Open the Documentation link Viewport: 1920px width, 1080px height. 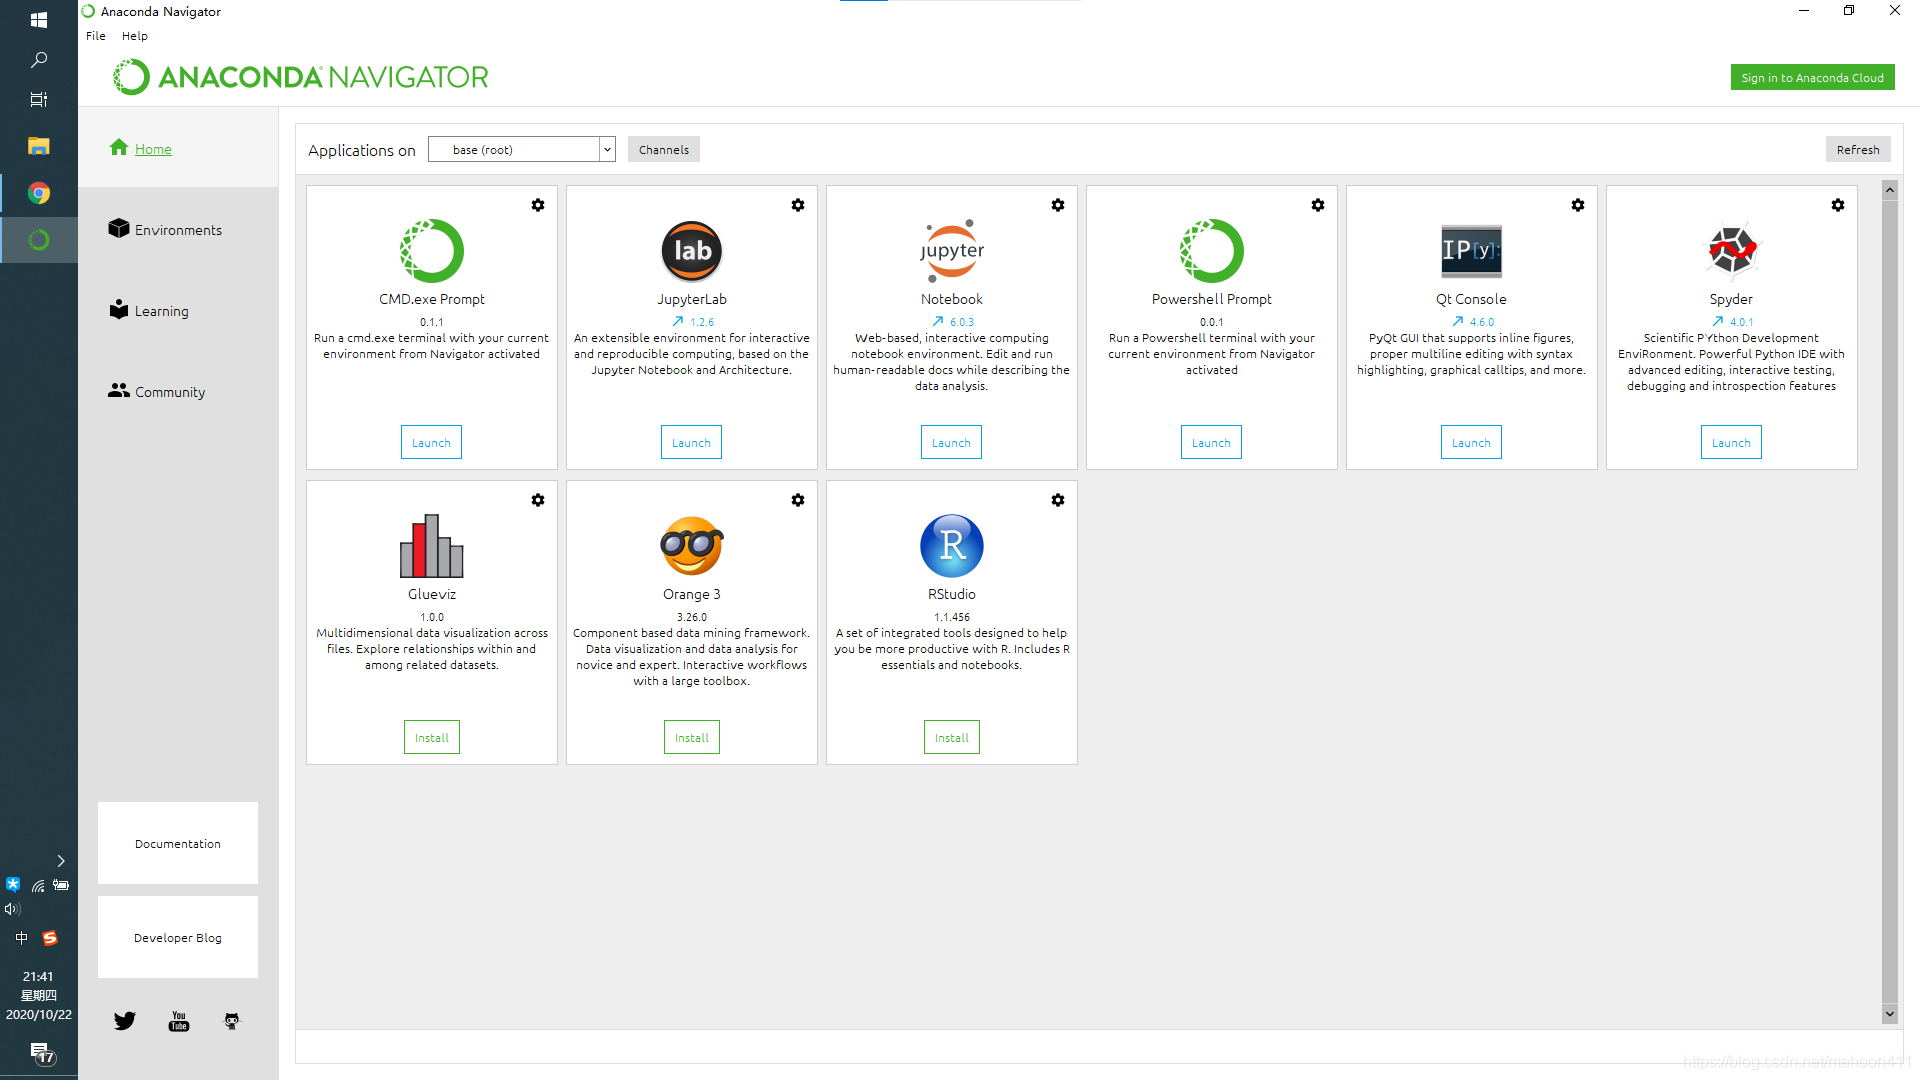click(178, 844)
